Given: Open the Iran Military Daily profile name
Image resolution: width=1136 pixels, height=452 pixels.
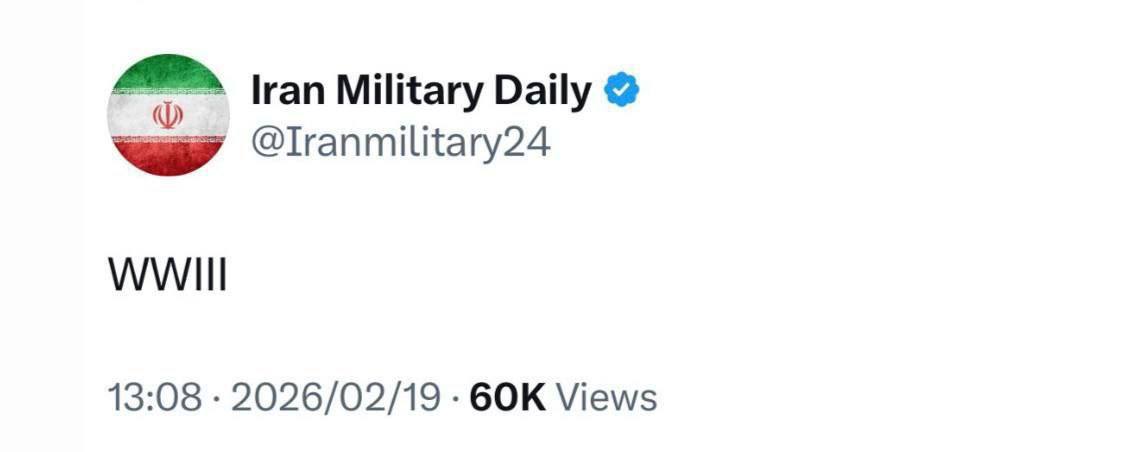Looking at the screenshot, I should (421, 93).
